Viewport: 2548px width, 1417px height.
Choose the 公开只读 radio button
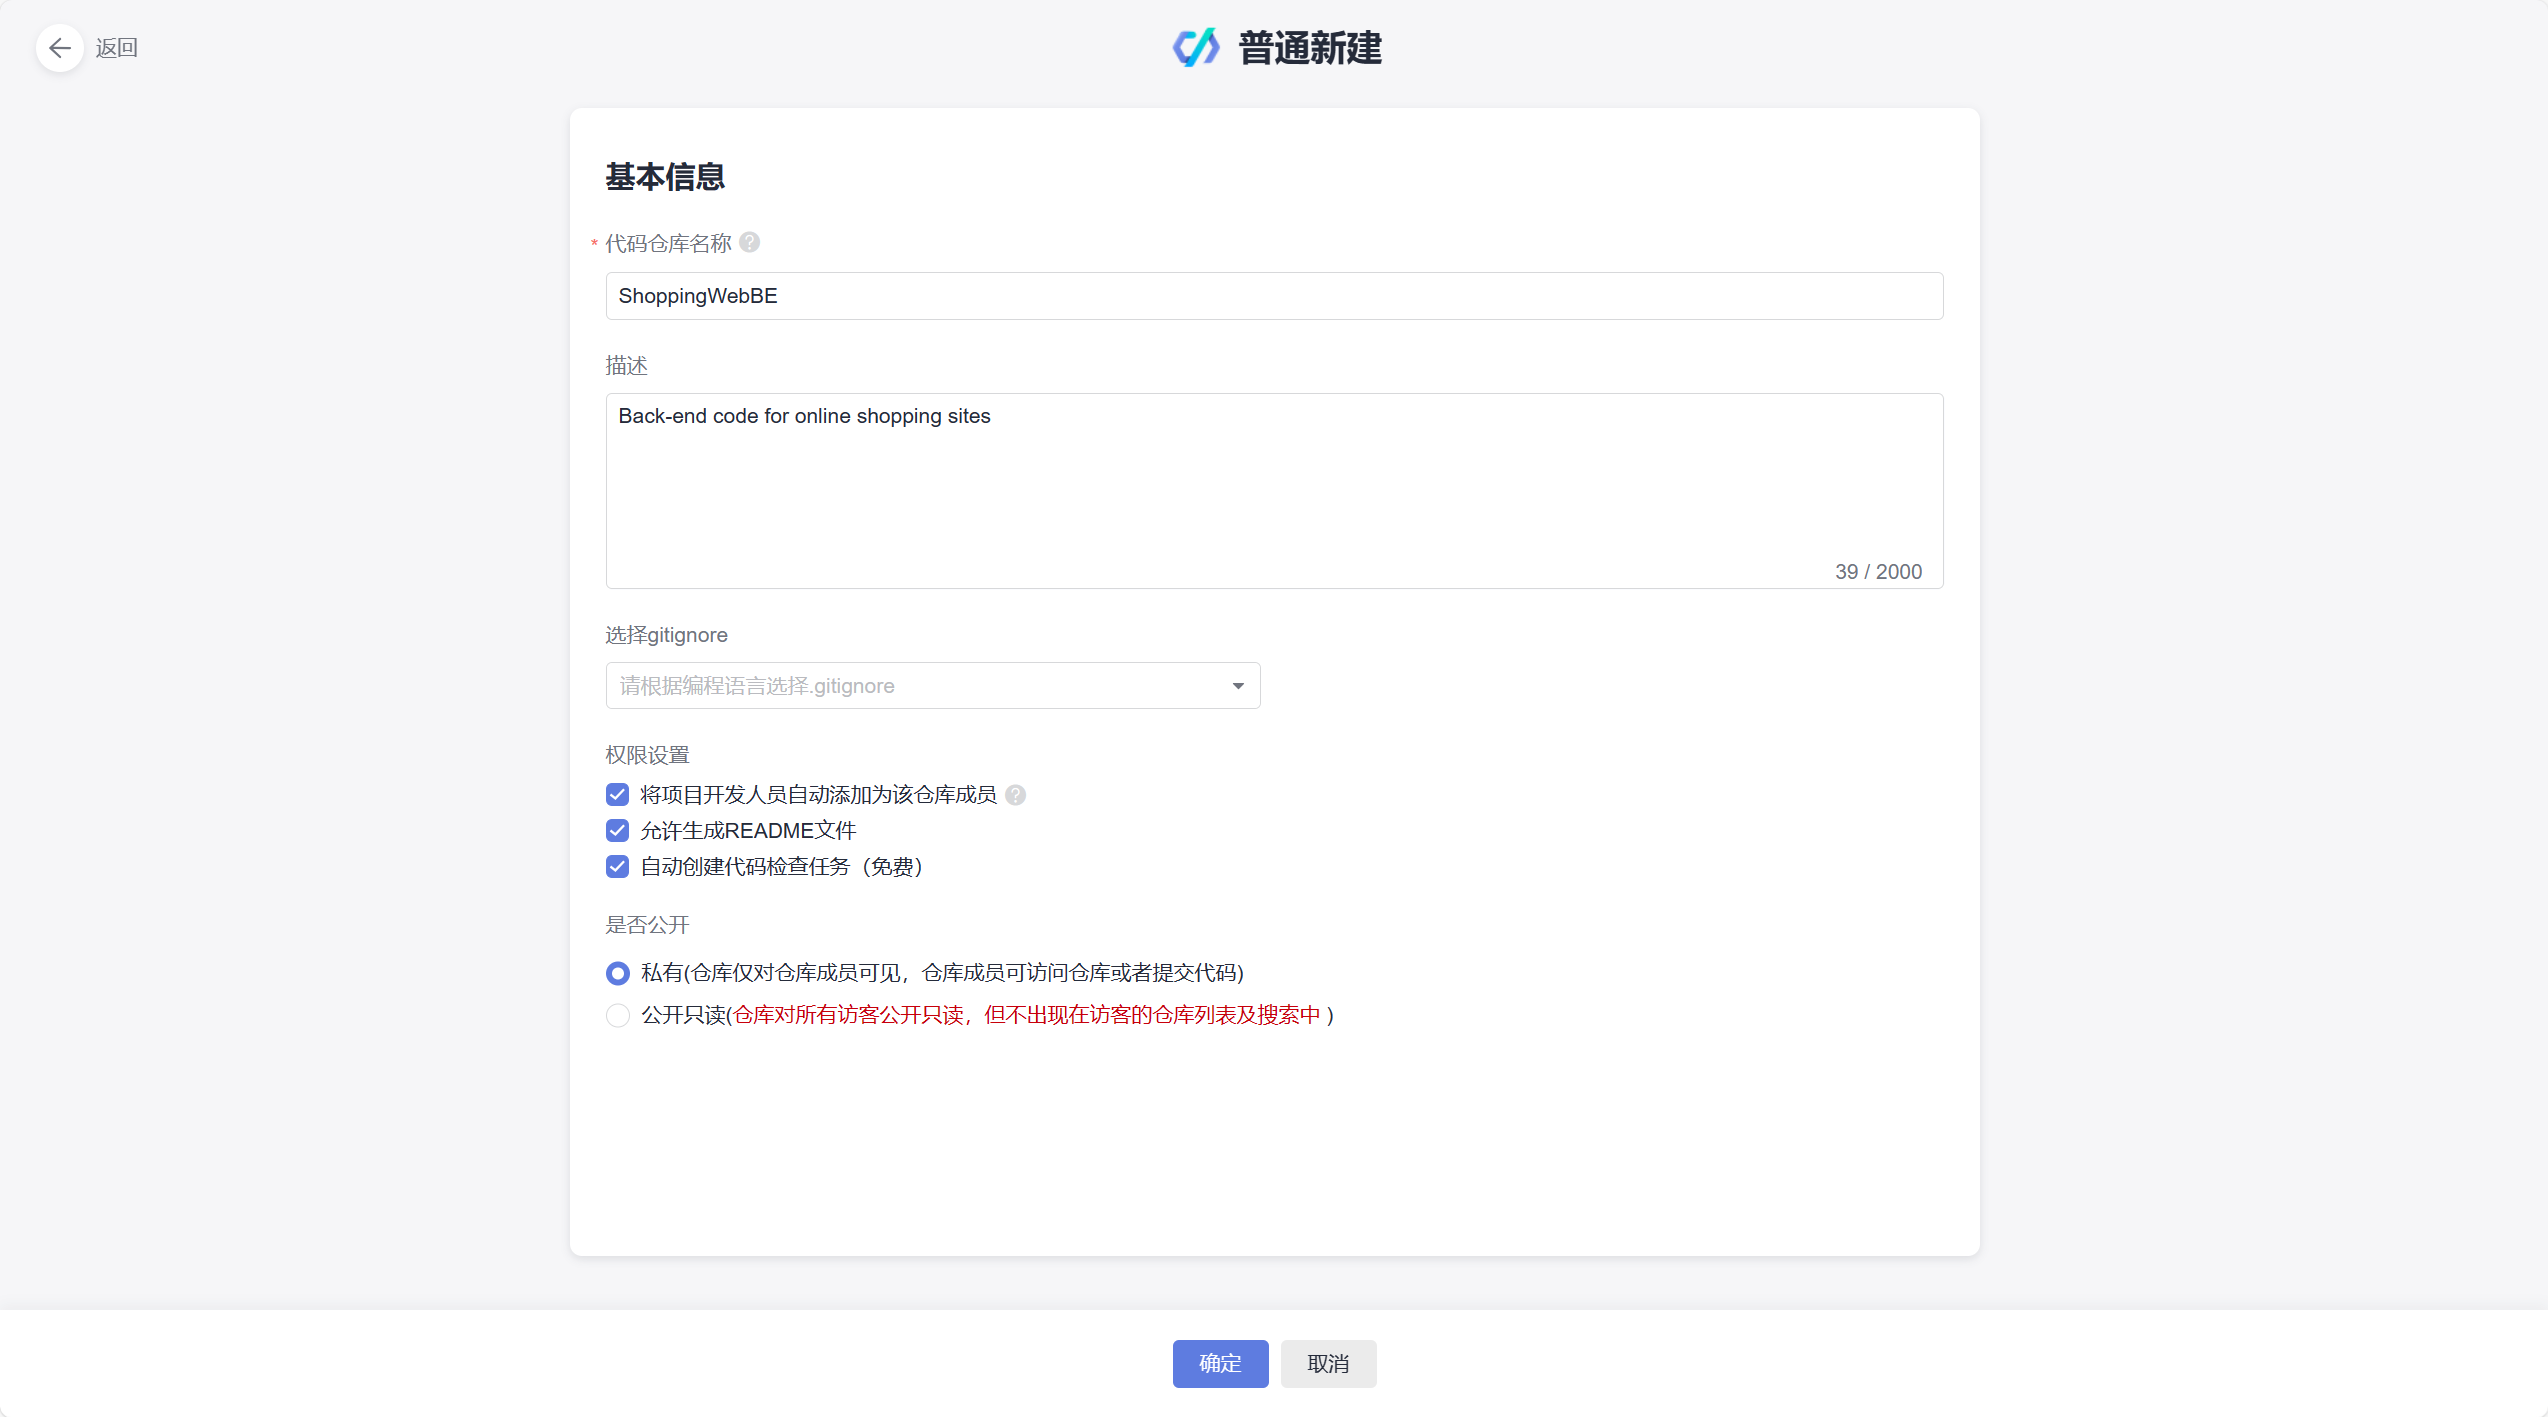pyautogui.click(x=618, y=1015)
